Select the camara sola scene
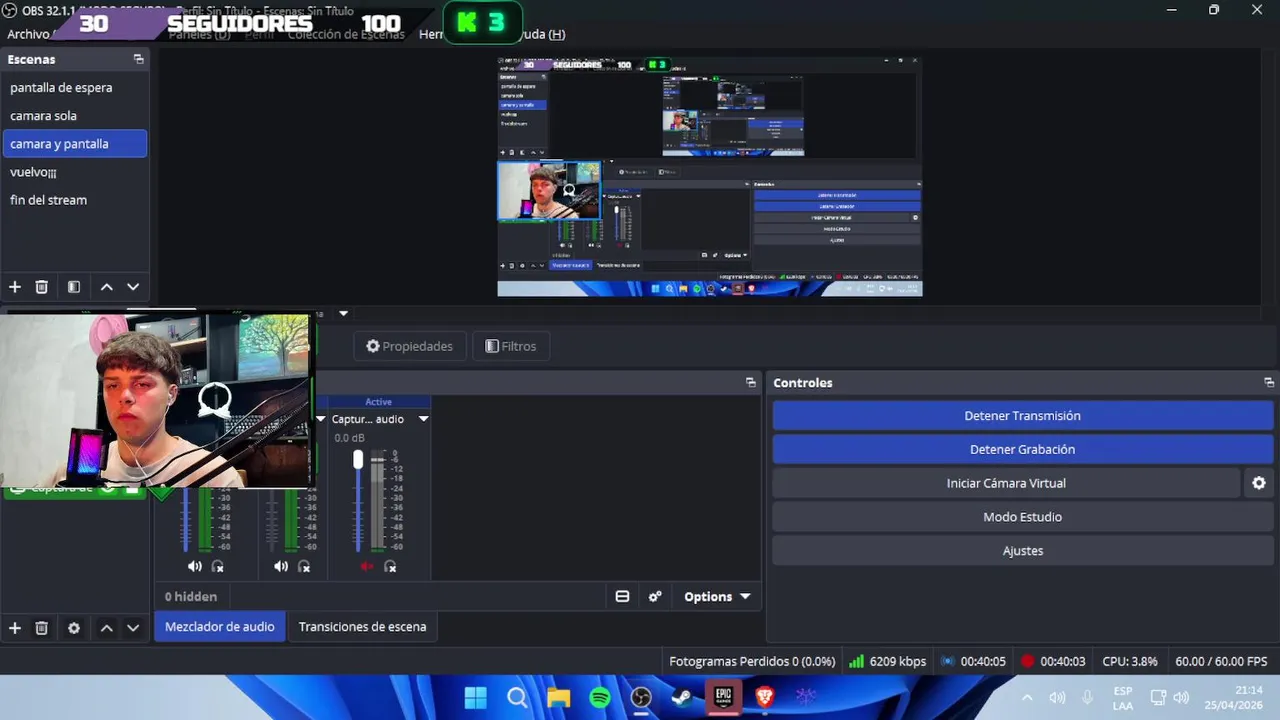1280x720 pixels. coord(75,116)
